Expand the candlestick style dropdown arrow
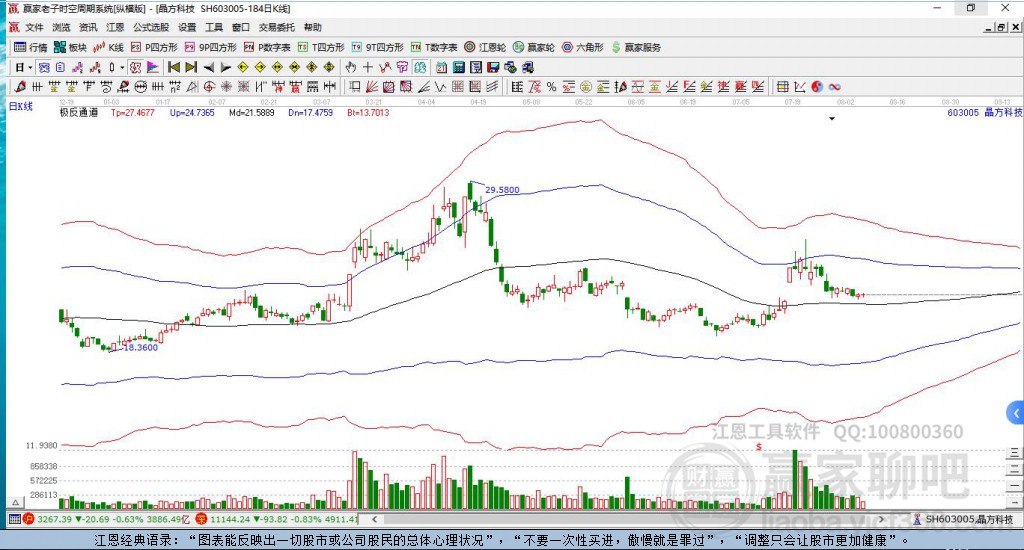The image size is (1024, 550). [122, 67]
